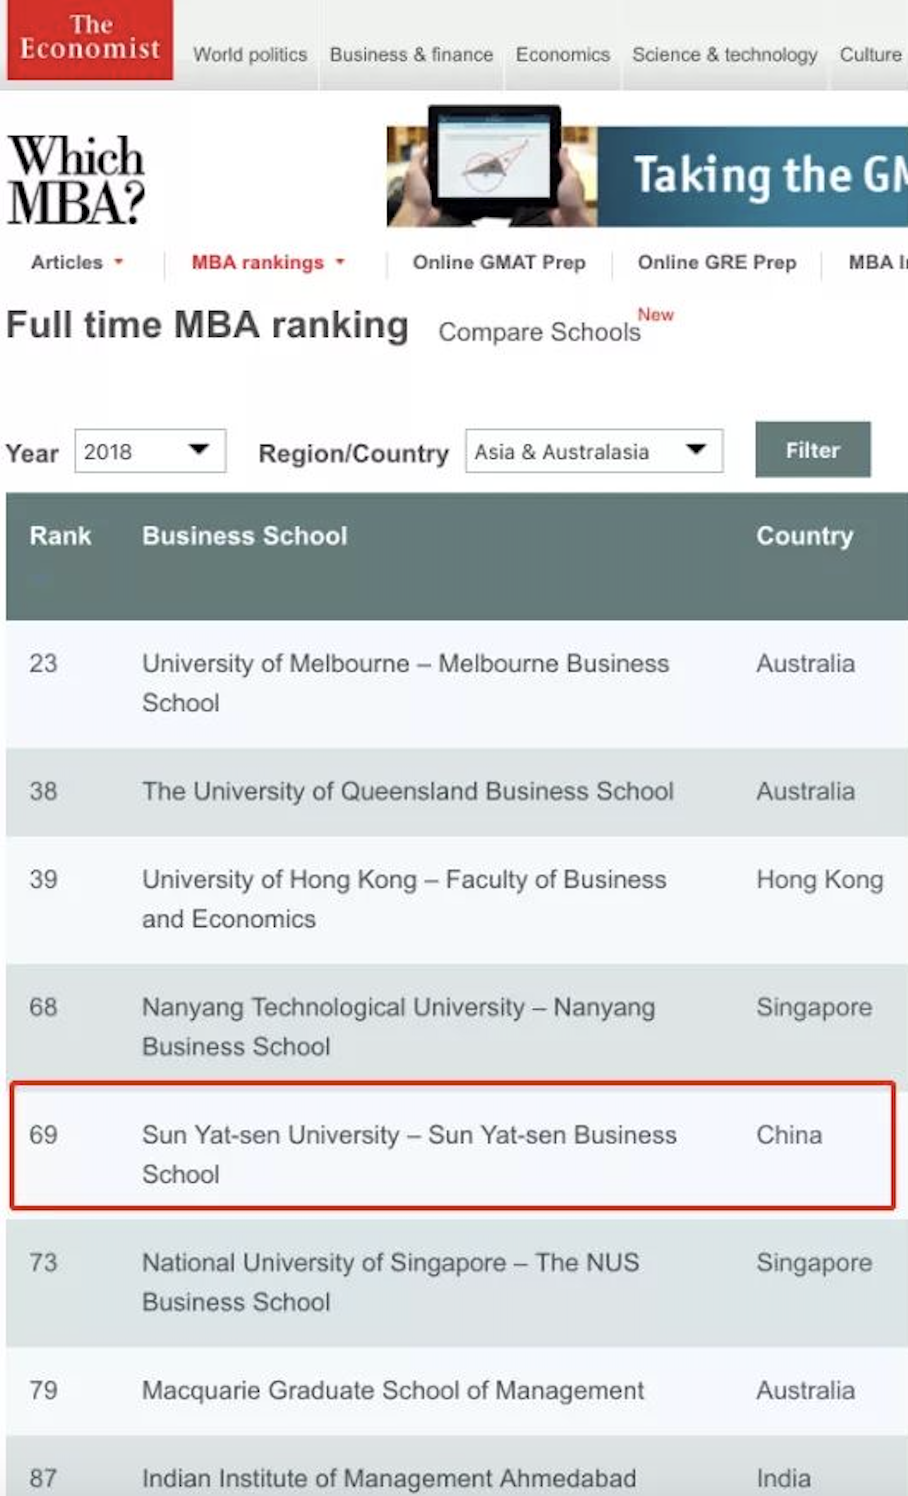Open the World politics section
Screen dimensions: 908x1496
[x=250, y=55]
